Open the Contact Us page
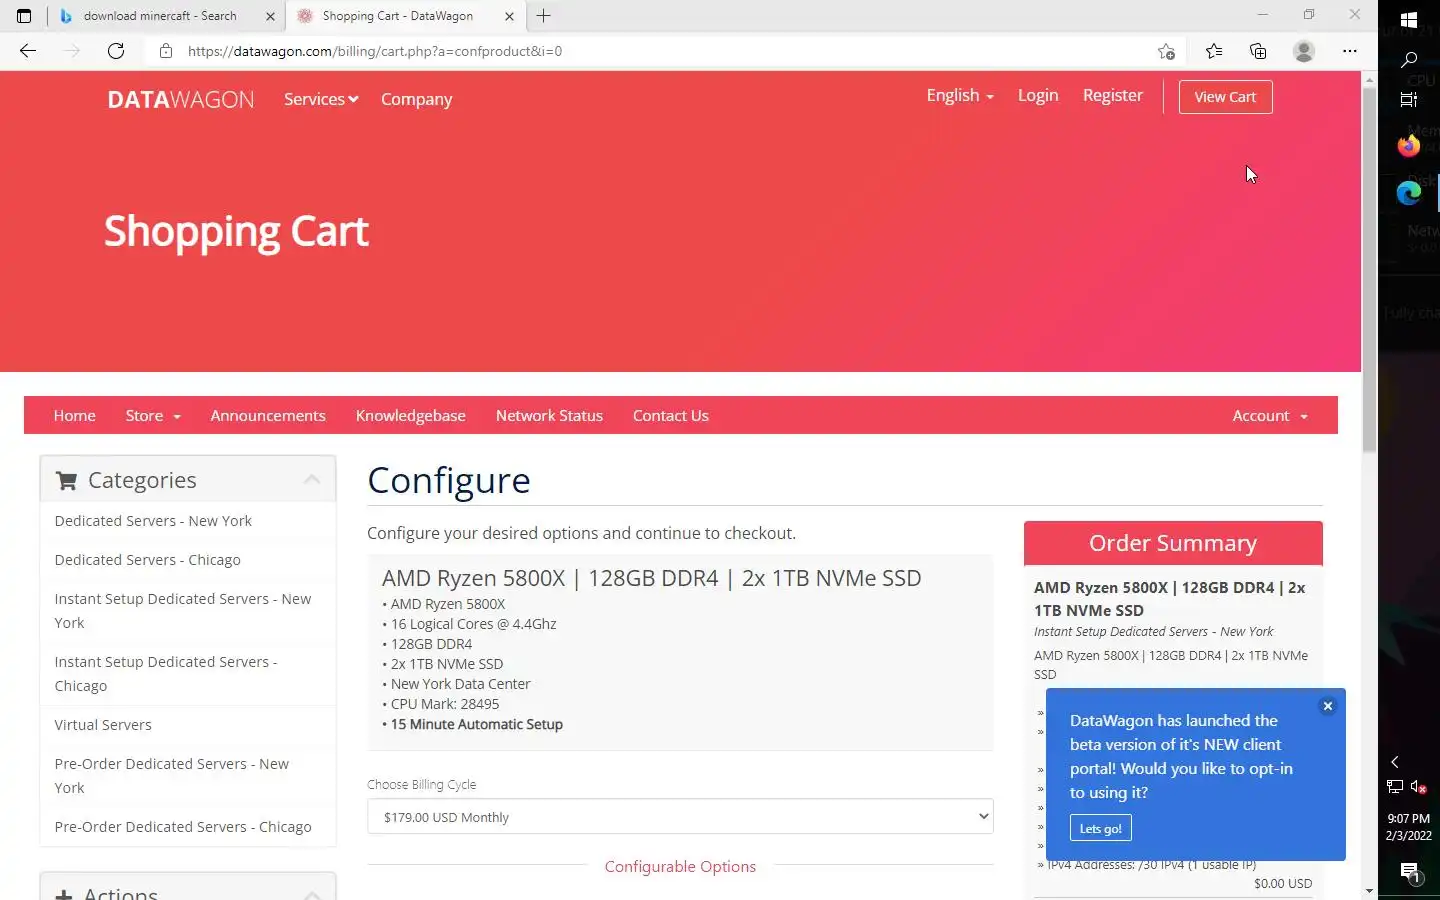1440x900 pixels. (671, 416)
